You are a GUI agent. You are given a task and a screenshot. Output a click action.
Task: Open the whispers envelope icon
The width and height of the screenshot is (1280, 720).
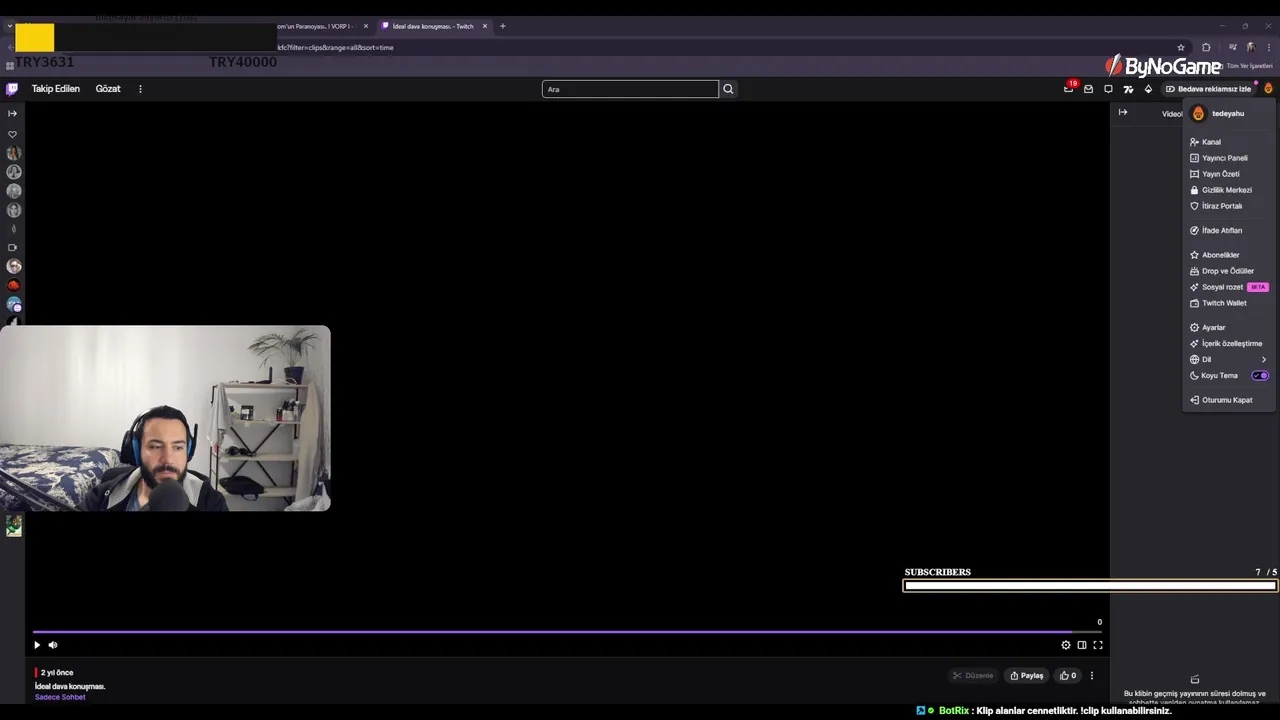1088,89
